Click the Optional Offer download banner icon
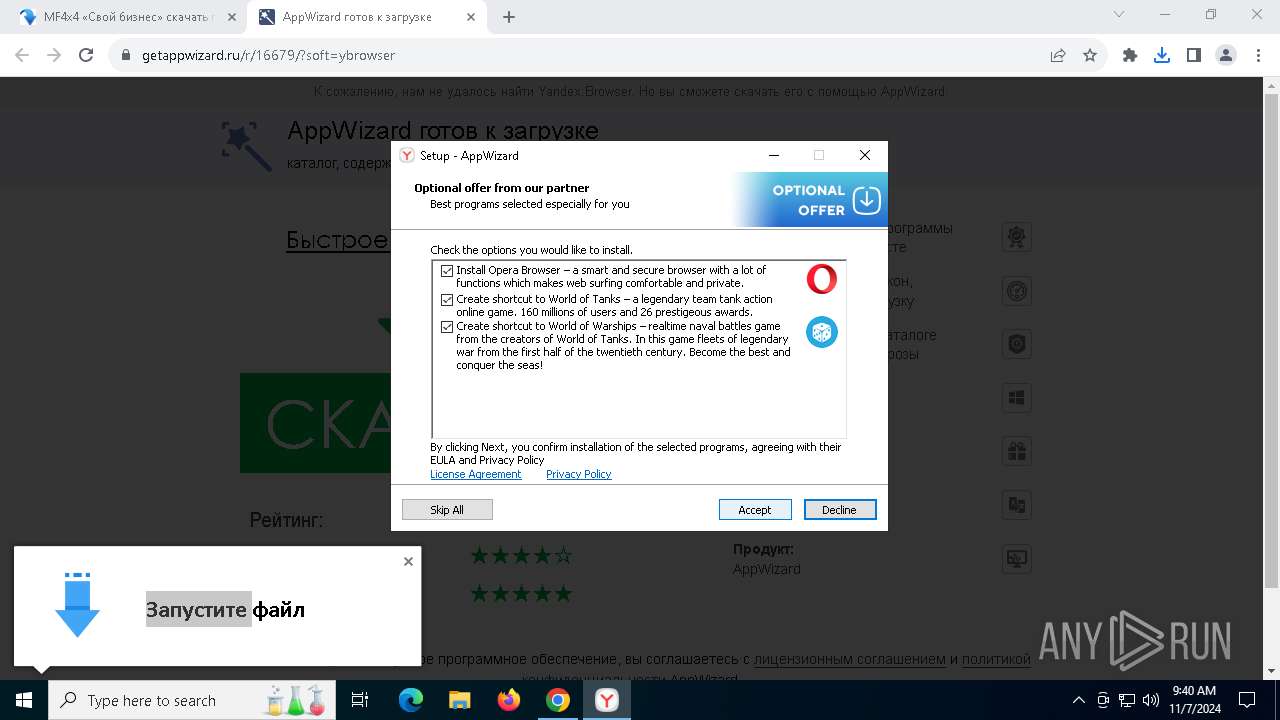Image resolution: width=1280 pixels, height=720 pixels. click(x=866, y=200)
